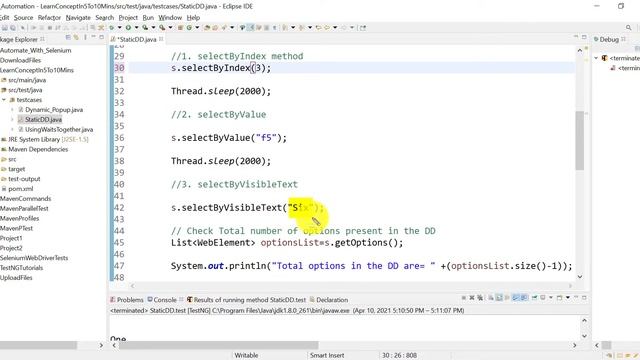This screenshot has height=360, width=640.
Task: Open the Debug launch dropdown arrow
Action: (x=120, y=28)
